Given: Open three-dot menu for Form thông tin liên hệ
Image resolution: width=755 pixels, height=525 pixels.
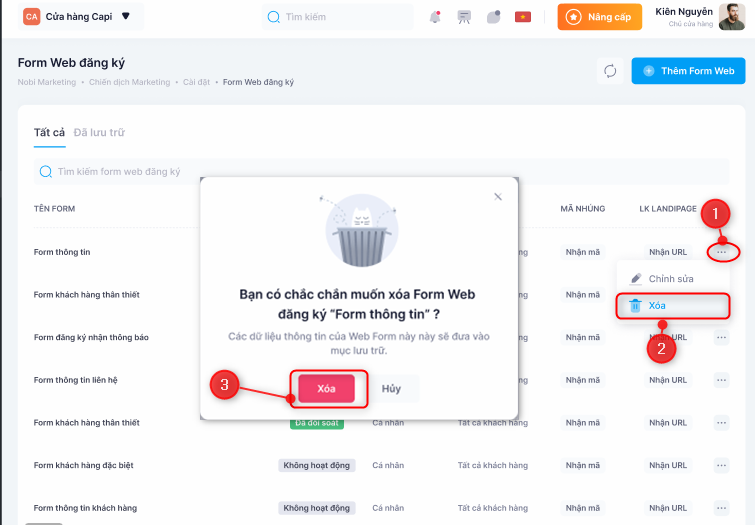Looking at the screenshot, I should coord(722,380).
